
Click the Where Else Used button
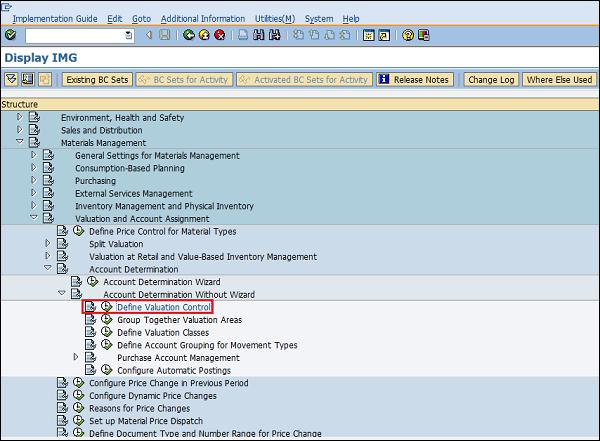(559, 80)
